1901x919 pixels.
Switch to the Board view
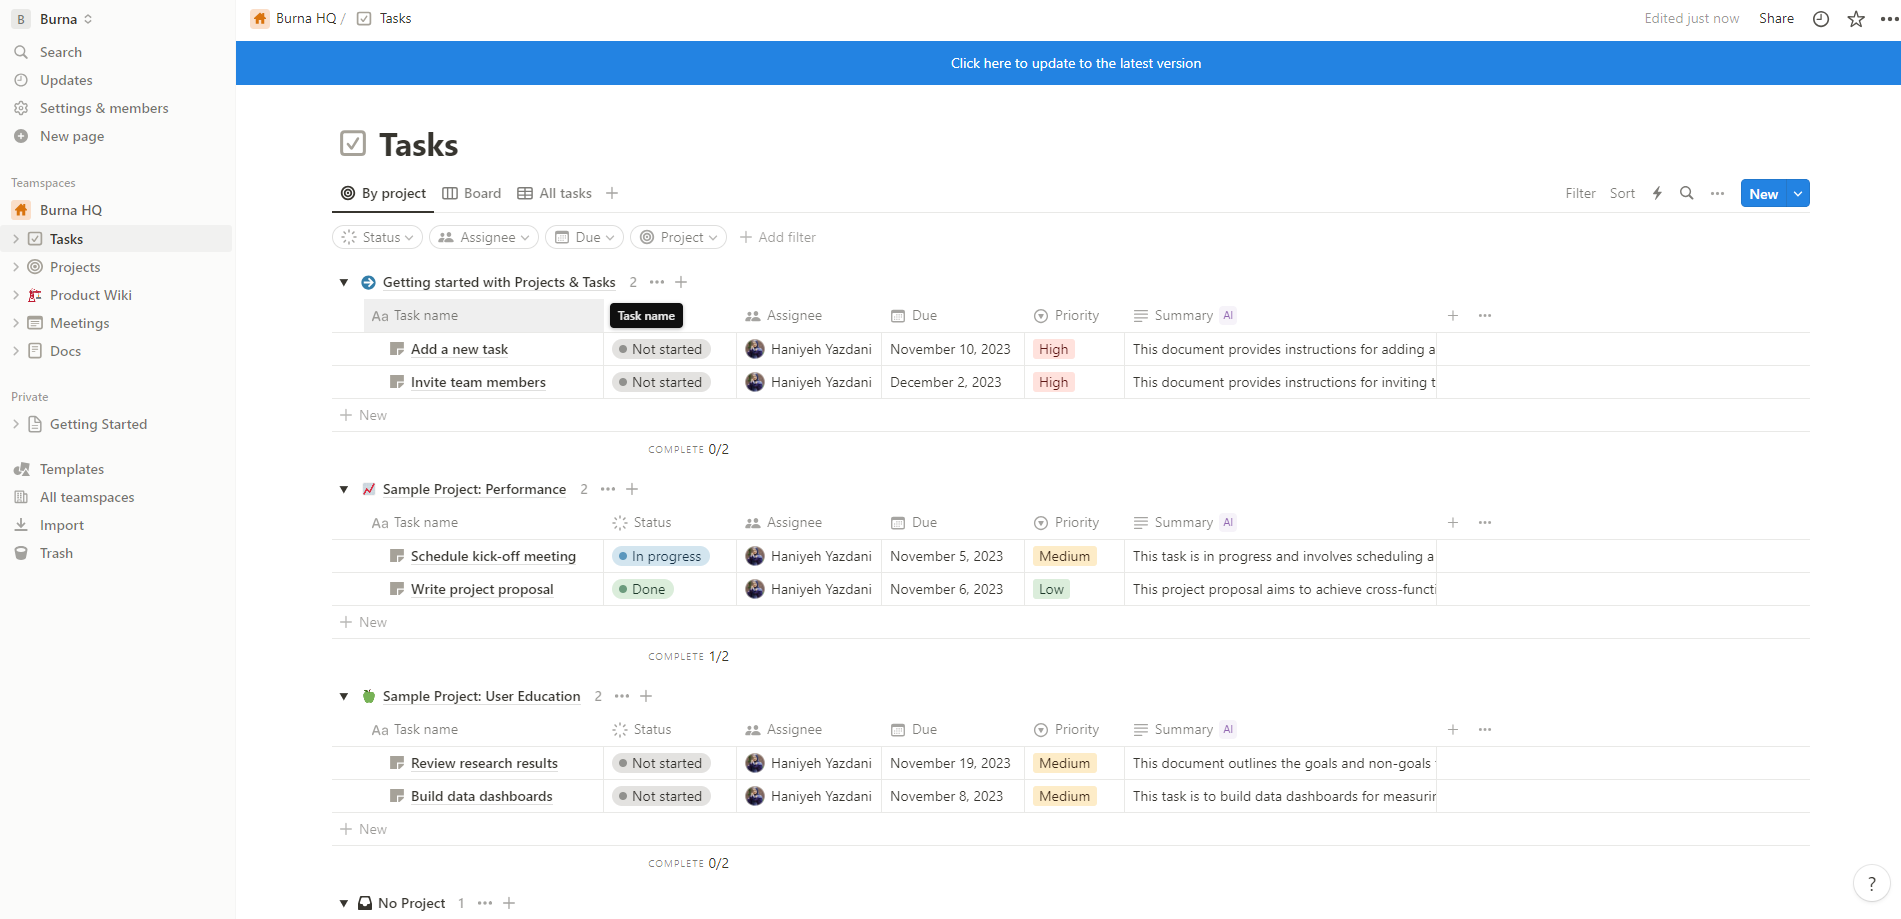coord(472,193)
